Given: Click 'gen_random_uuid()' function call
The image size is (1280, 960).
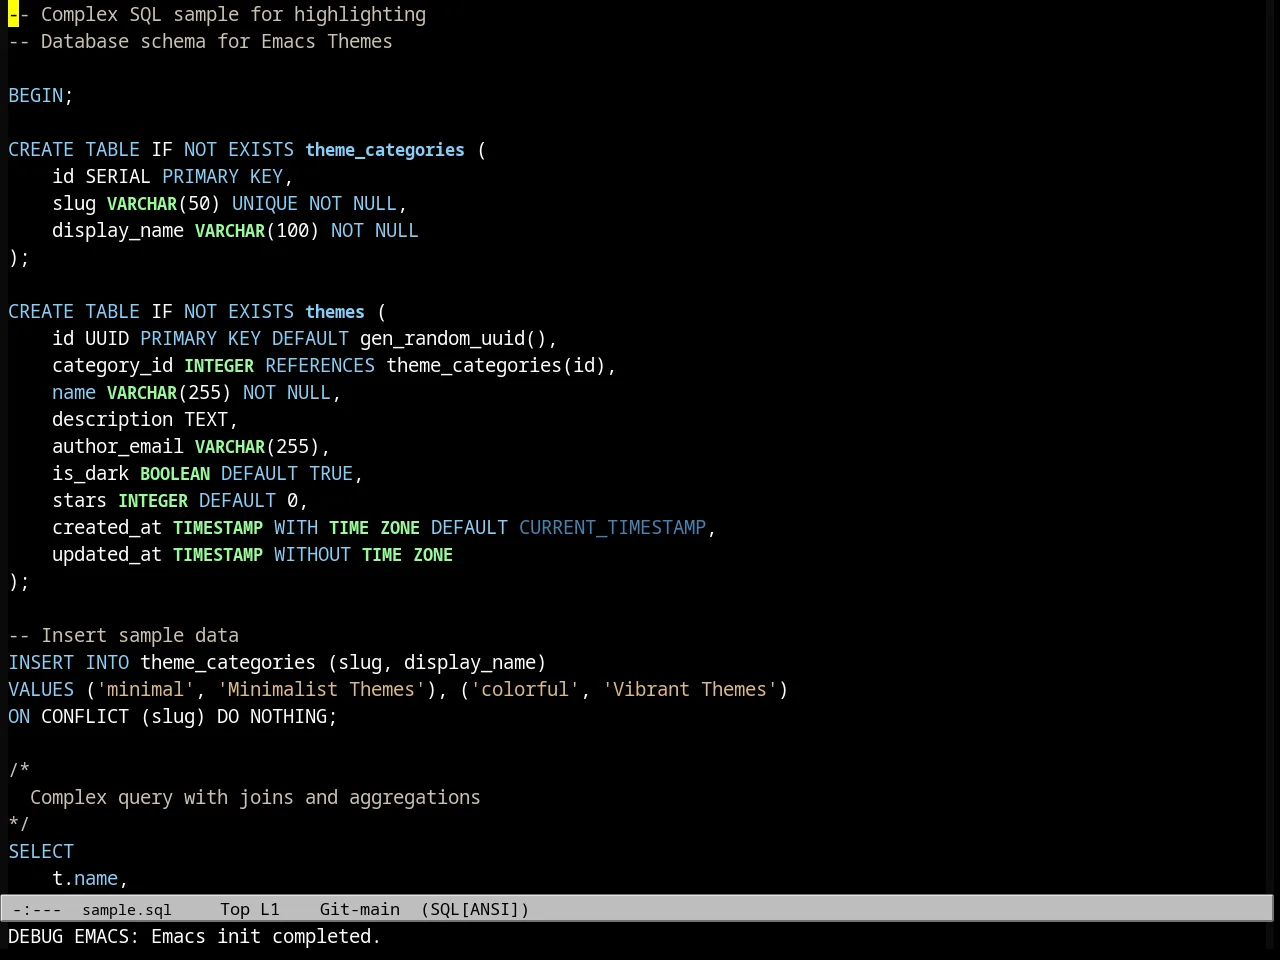Looking at the screenshot, I should pyautogui.click(x=453, y=338).
